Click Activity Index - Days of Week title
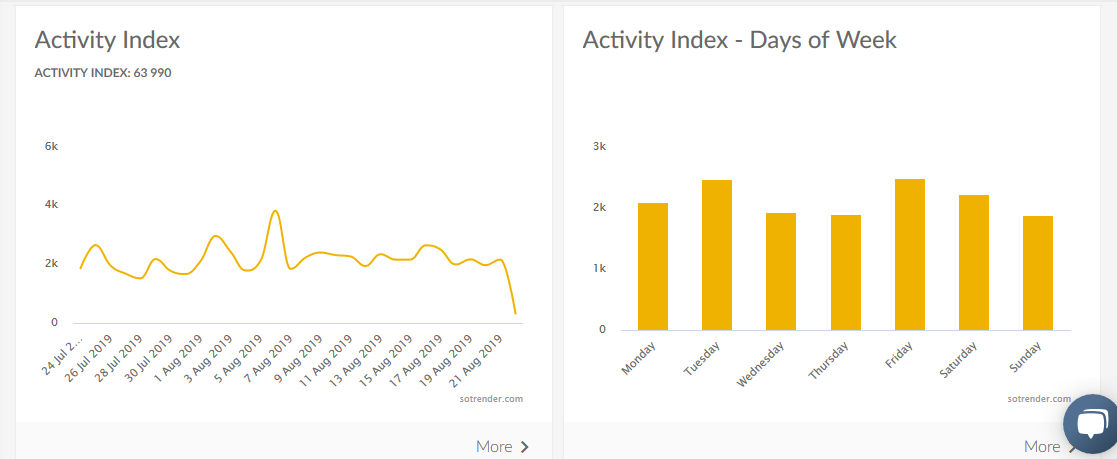 tap(739, 40)
